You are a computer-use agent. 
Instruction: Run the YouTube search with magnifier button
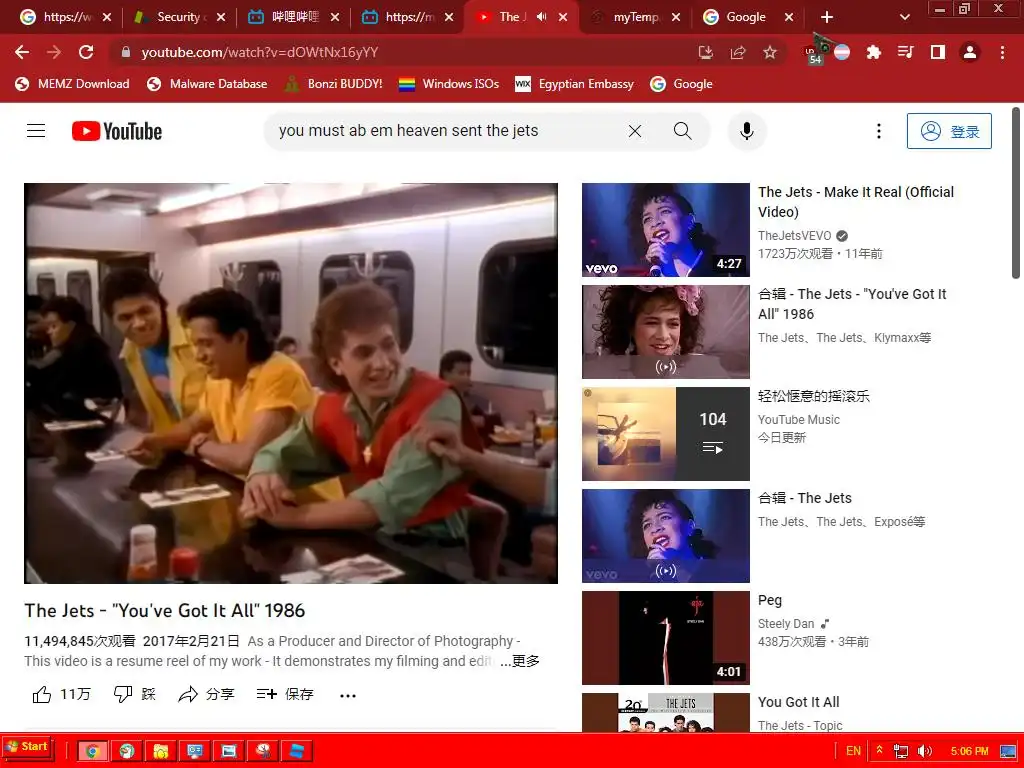click(x=682, y=131)
